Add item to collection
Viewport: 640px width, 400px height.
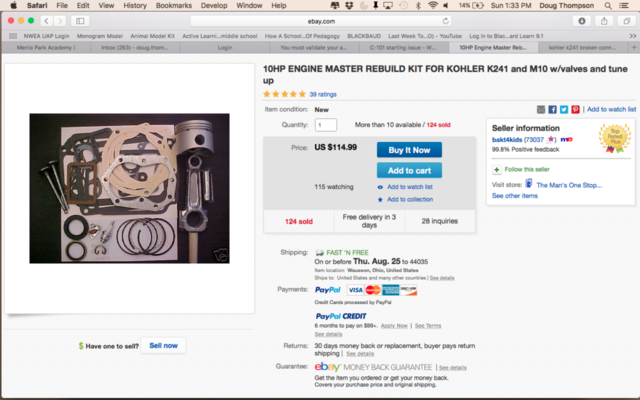click(x=409, y=199)
